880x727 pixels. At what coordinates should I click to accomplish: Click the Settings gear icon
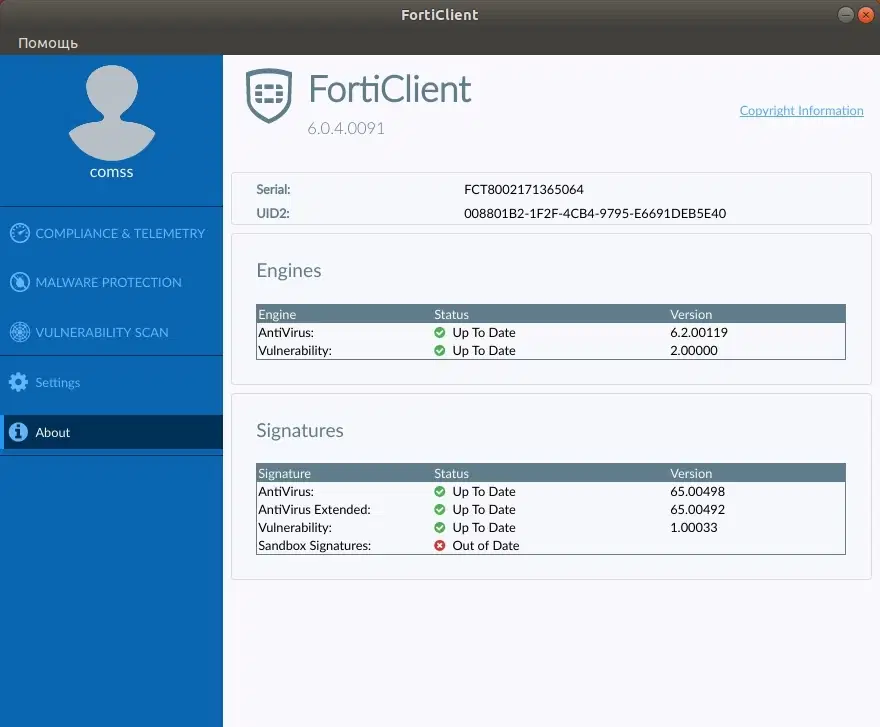click(19, 382)
